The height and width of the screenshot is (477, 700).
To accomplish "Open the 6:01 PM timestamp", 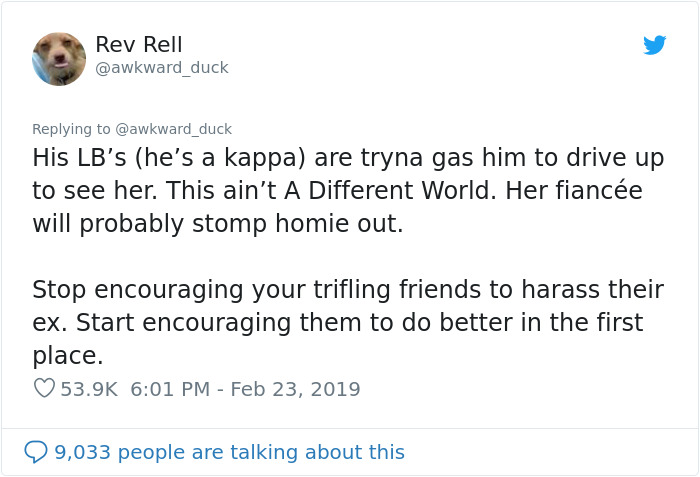I will [170, 389].
